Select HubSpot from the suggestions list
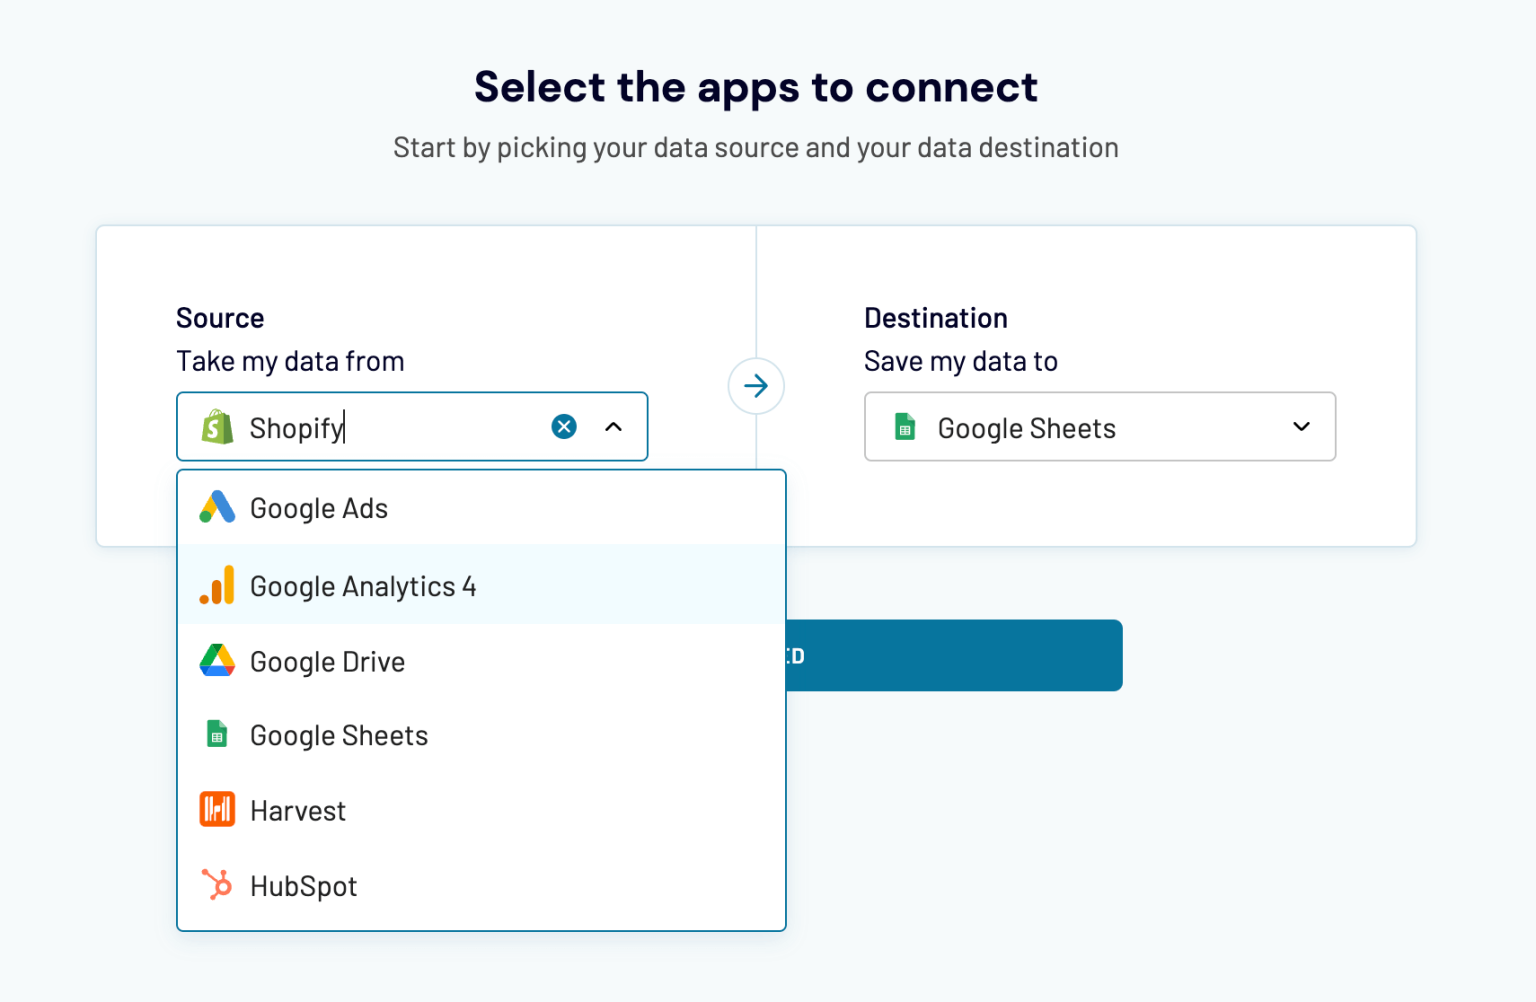Viewport: 1536px width, 1002px height. pos(303,884)
